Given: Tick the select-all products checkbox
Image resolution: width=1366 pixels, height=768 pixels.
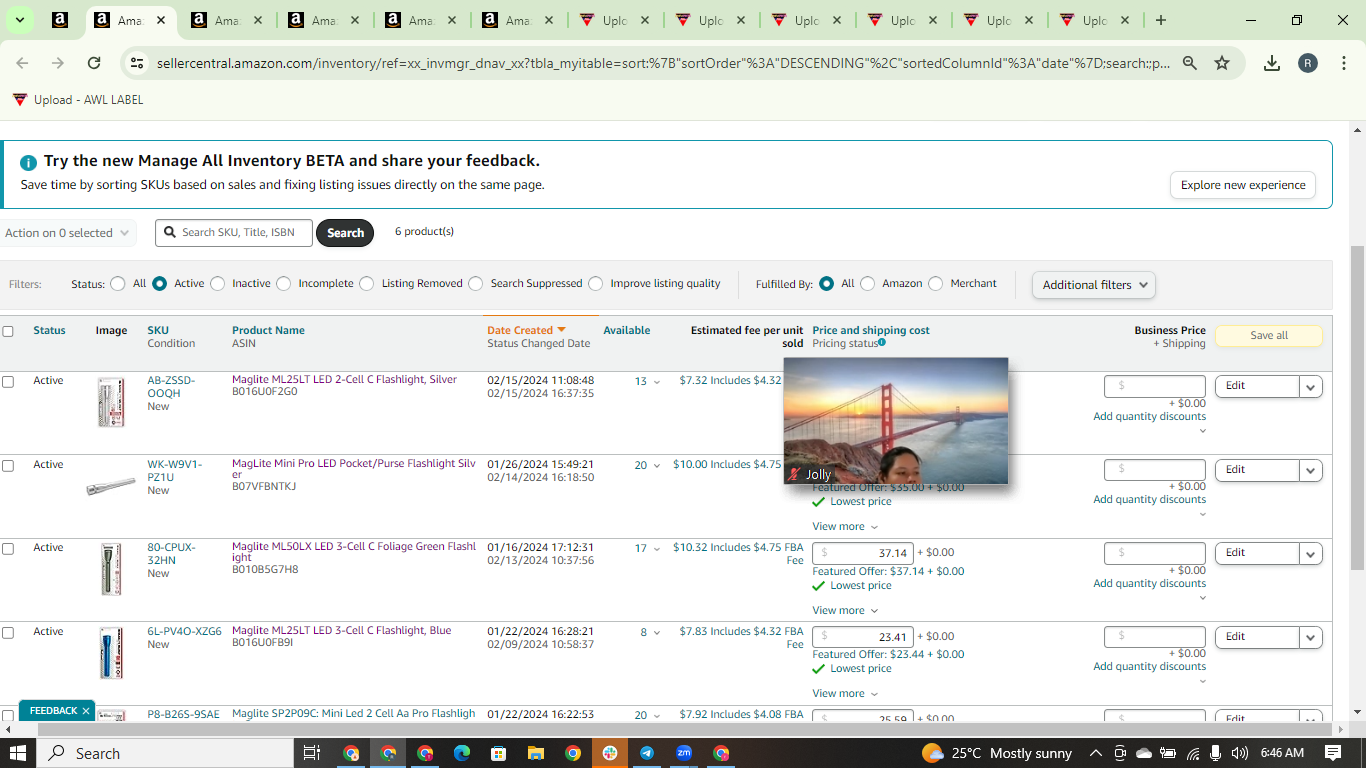Looking at the screenshot, I should coord(8,331).
